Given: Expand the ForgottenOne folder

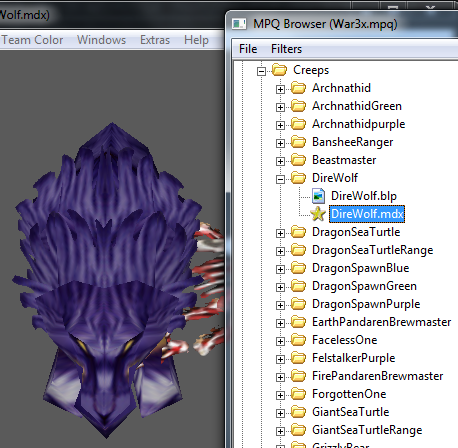Looking at the screenshot, I should 280,395.
